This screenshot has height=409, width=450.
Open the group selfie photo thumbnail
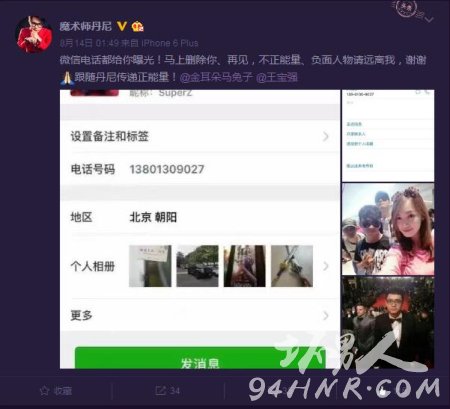click(x=388, y=229)
